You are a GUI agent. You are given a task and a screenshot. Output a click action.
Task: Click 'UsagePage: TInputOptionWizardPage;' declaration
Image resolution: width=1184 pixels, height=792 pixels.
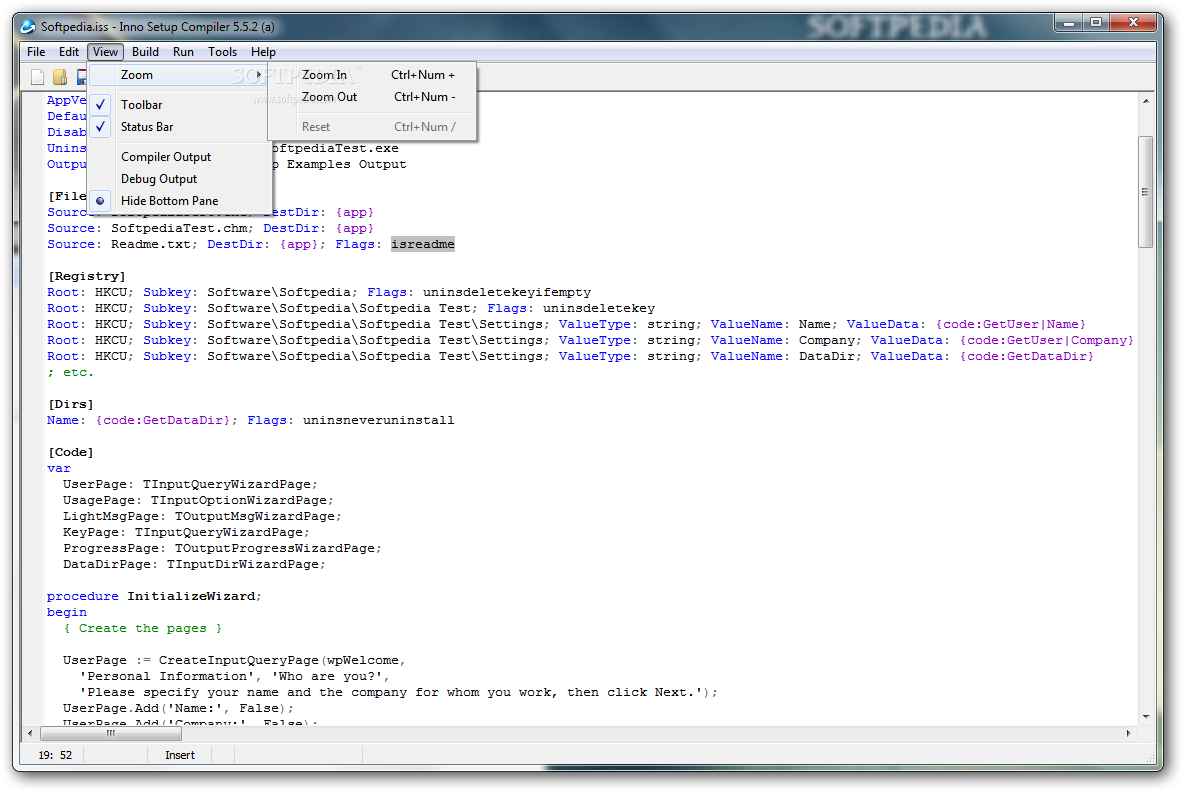pos(198,500)
